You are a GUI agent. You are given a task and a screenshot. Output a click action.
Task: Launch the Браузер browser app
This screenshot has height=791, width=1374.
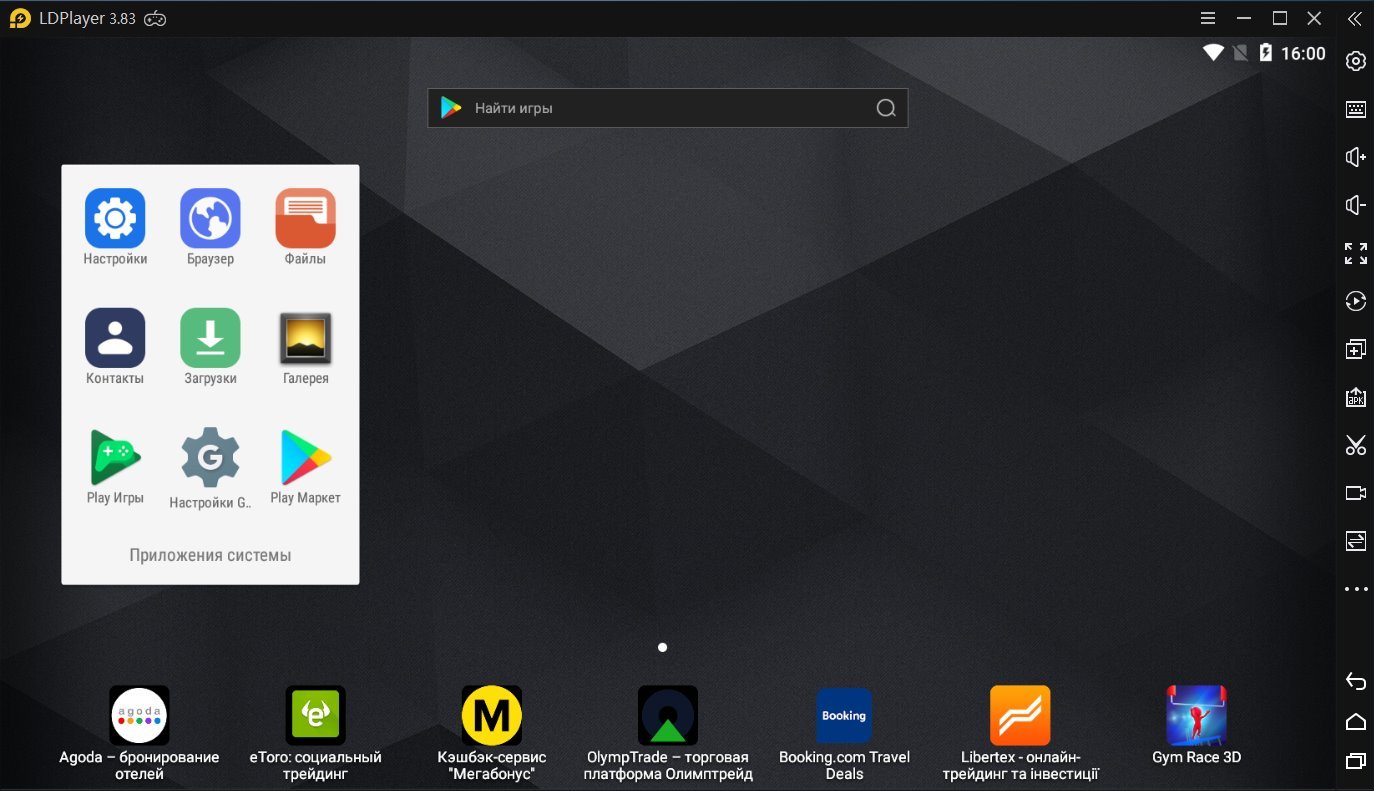pyautogui.click(x=210, y=218)
